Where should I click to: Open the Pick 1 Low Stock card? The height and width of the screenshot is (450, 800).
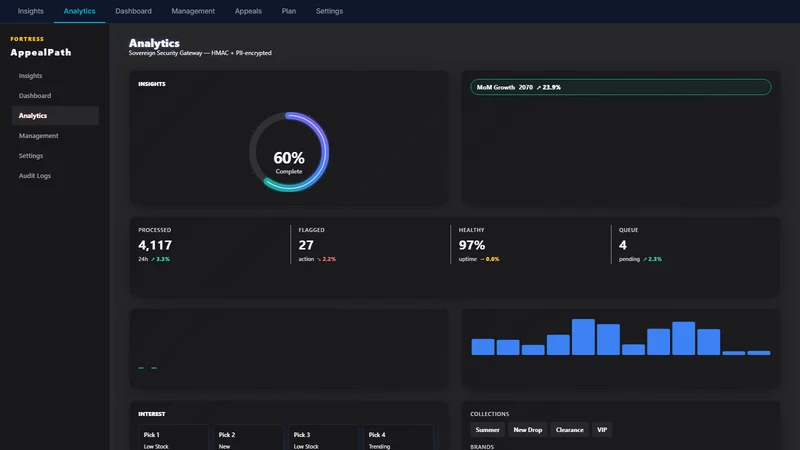(173, 438)
